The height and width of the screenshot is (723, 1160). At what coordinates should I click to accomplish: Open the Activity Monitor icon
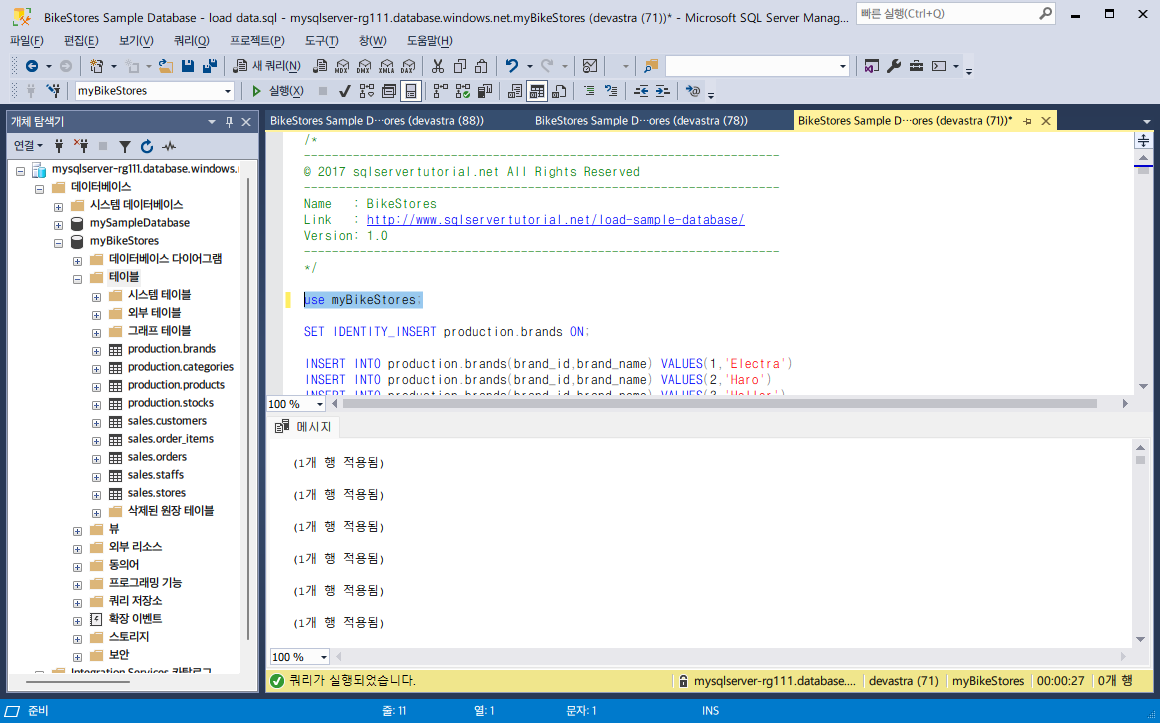point(590,67)
